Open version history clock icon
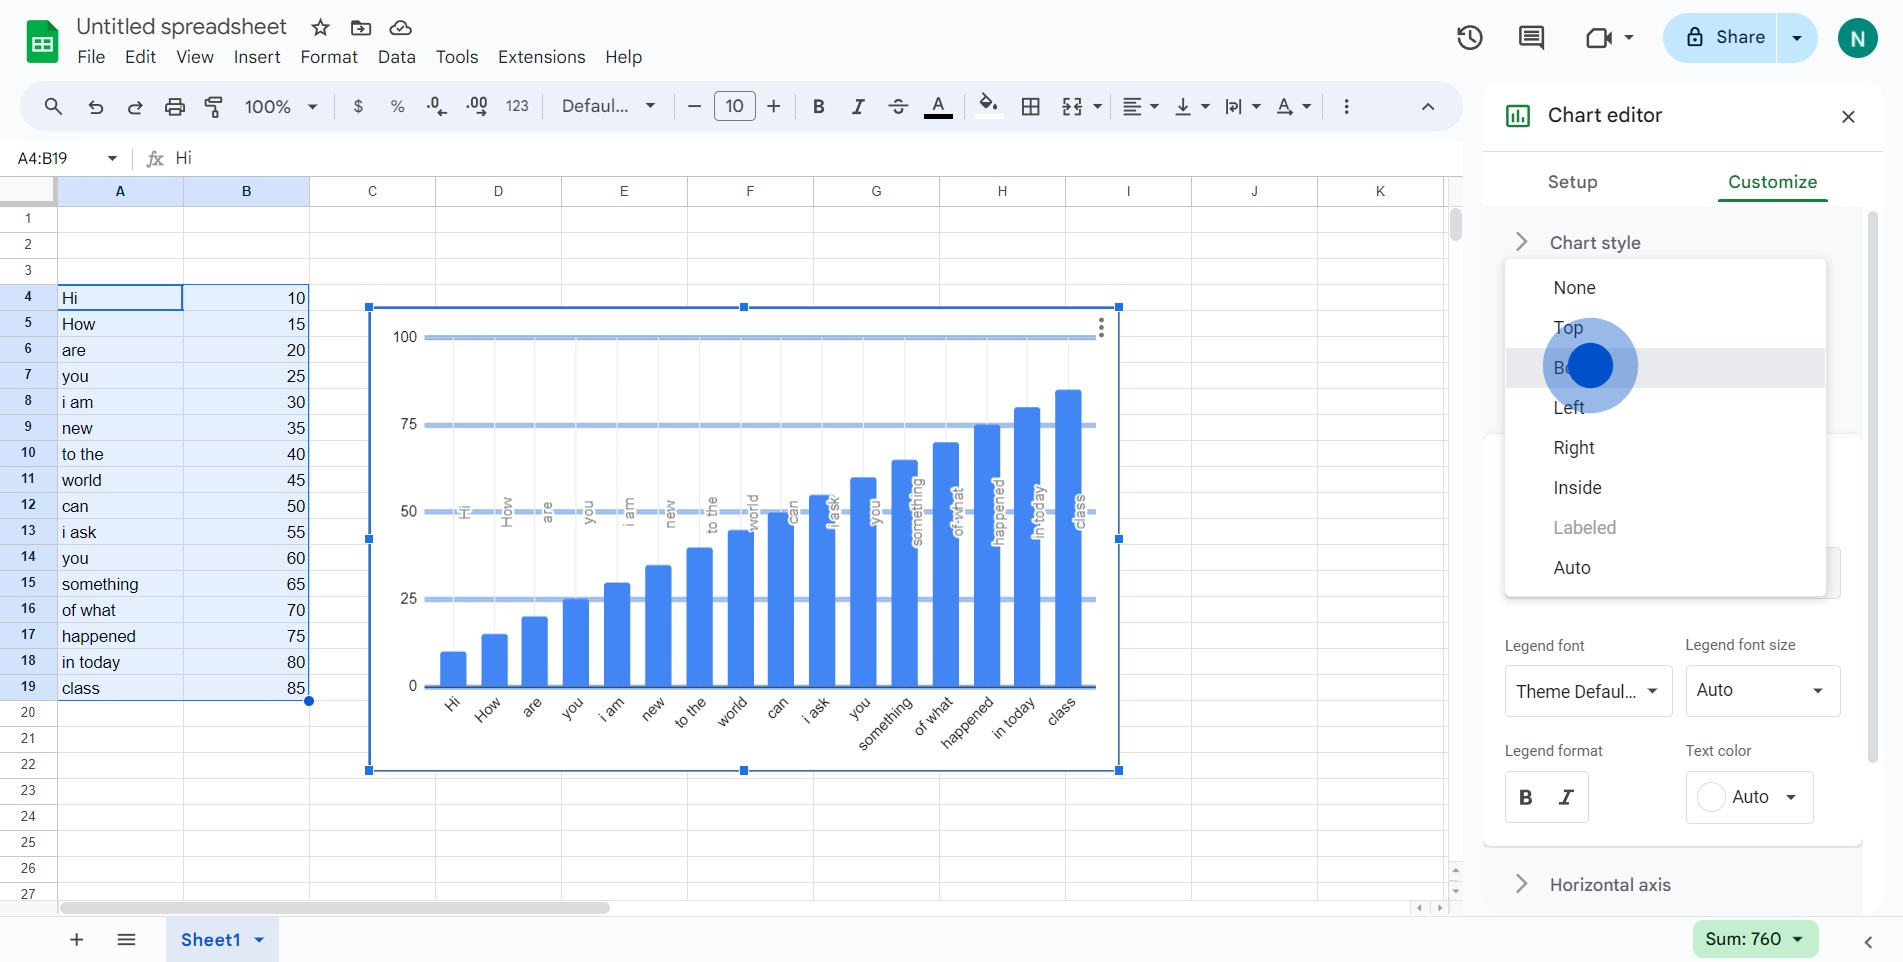 1469,38
